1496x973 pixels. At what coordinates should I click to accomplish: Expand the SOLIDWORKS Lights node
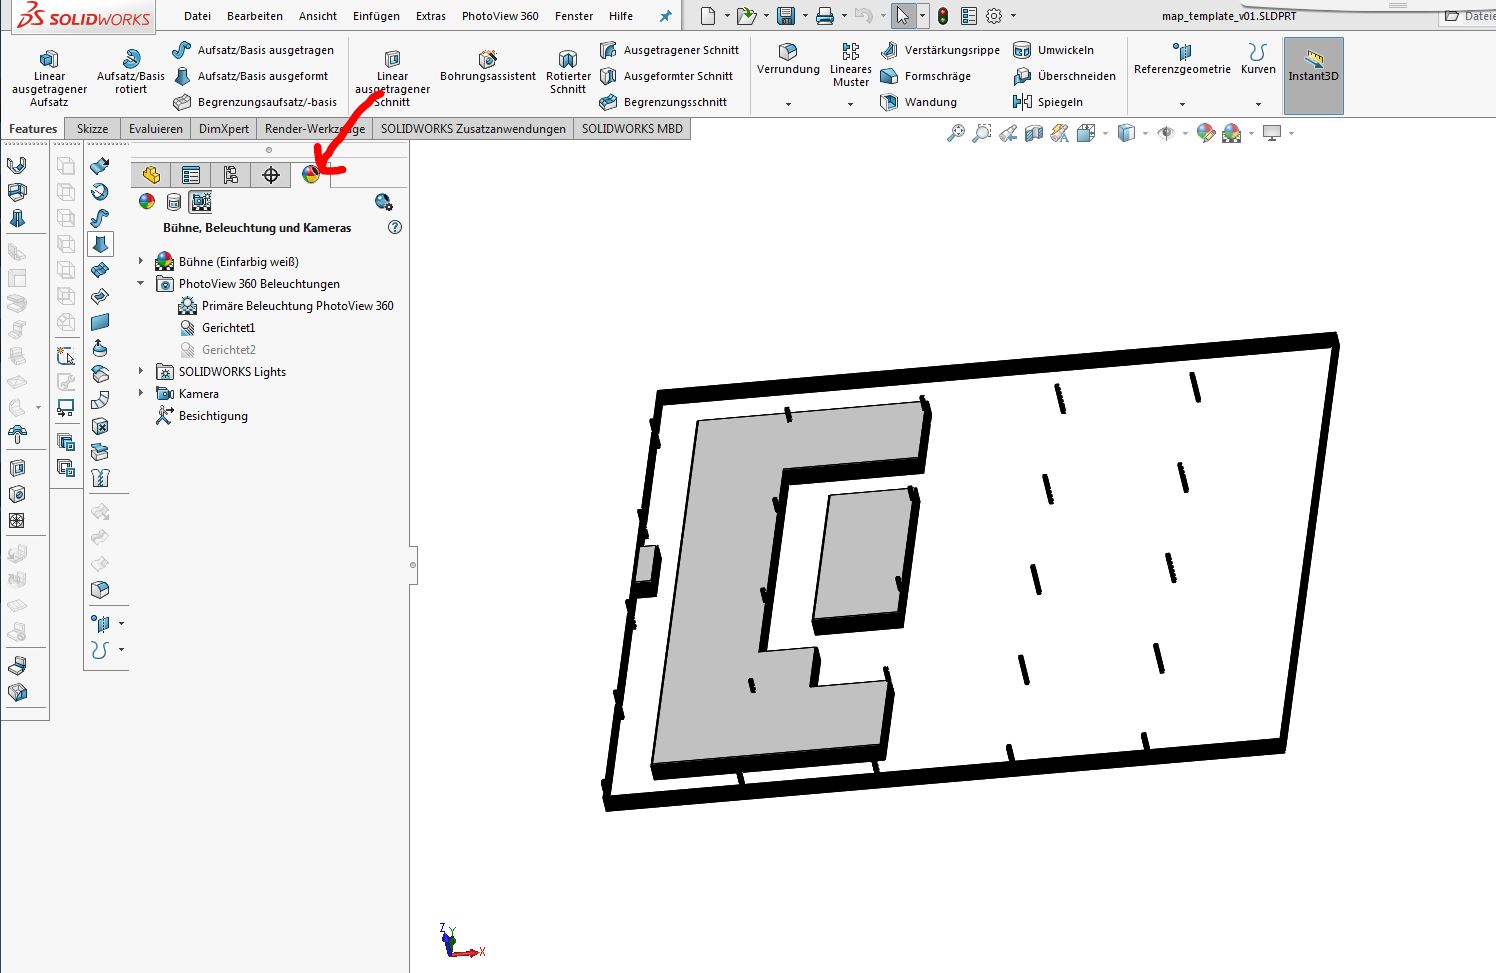(141, 371)
